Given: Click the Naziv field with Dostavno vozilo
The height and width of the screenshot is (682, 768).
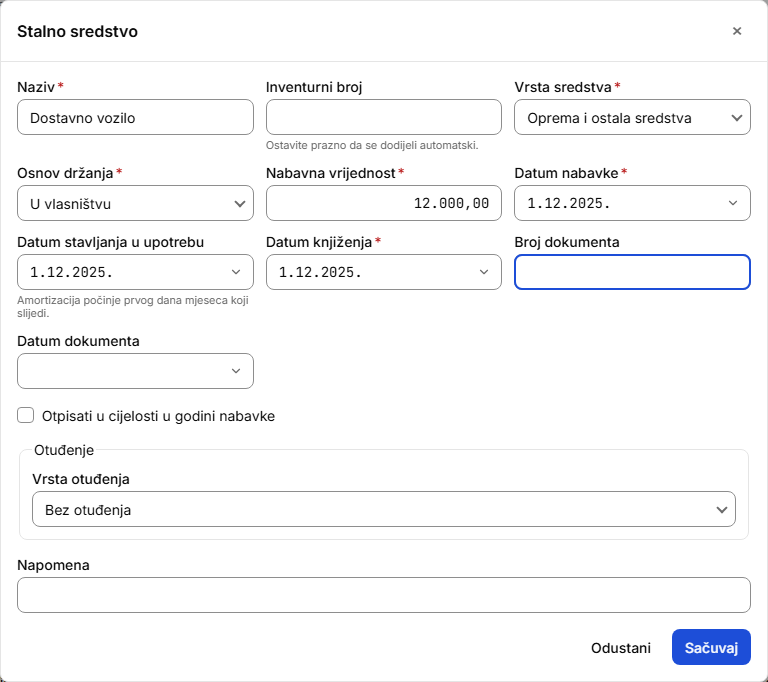Looking at the screenshot, I should point(135,117).
